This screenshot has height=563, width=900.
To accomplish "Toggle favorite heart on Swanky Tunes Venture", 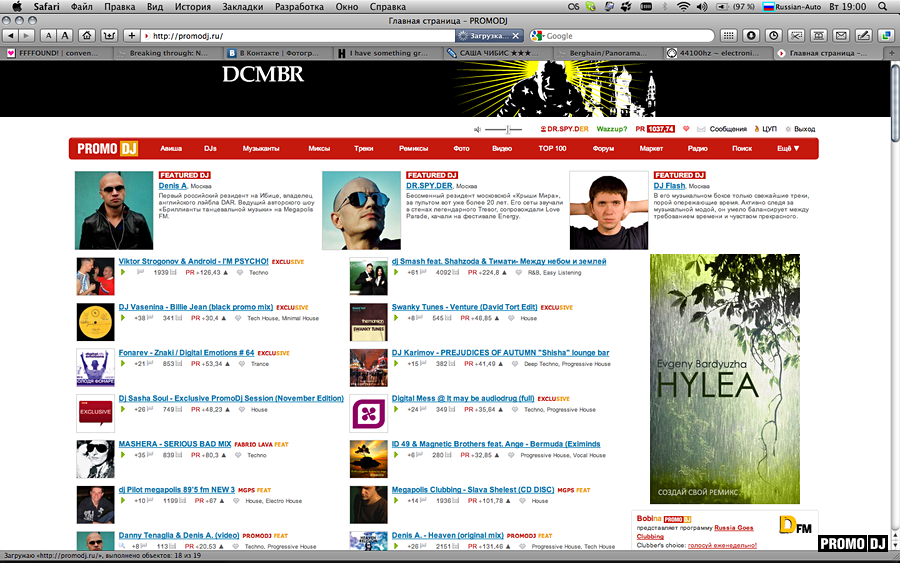I will [x=511, y=318].
